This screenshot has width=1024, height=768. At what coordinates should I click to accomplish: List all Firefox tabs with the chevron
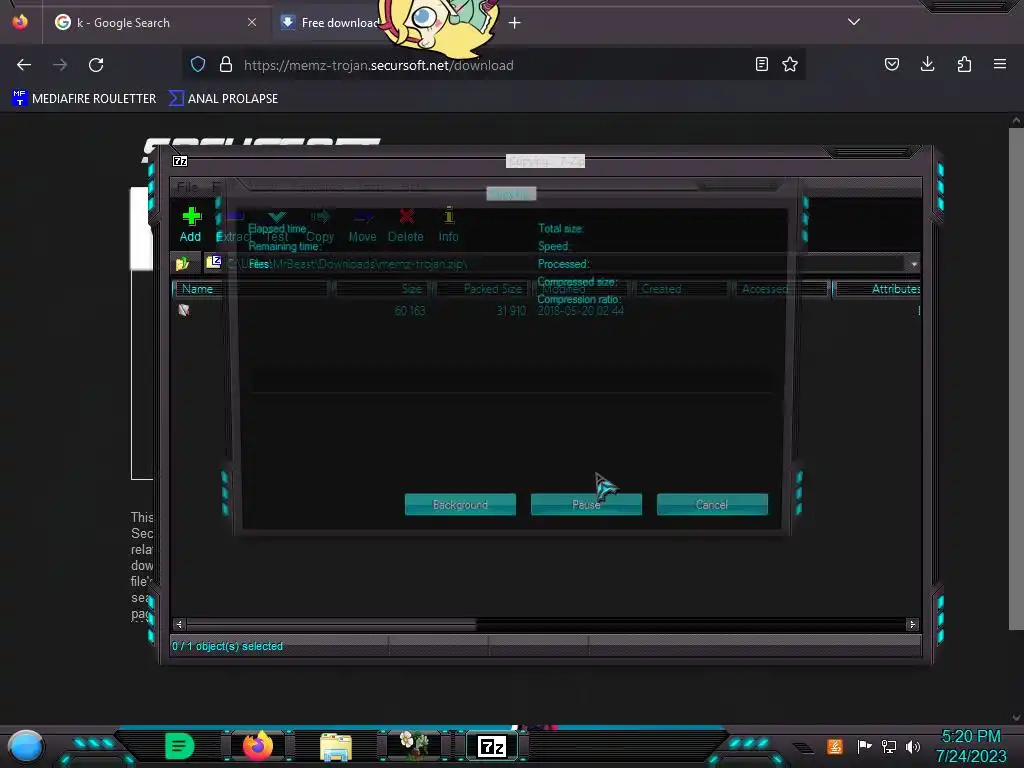tap(854, 22)
